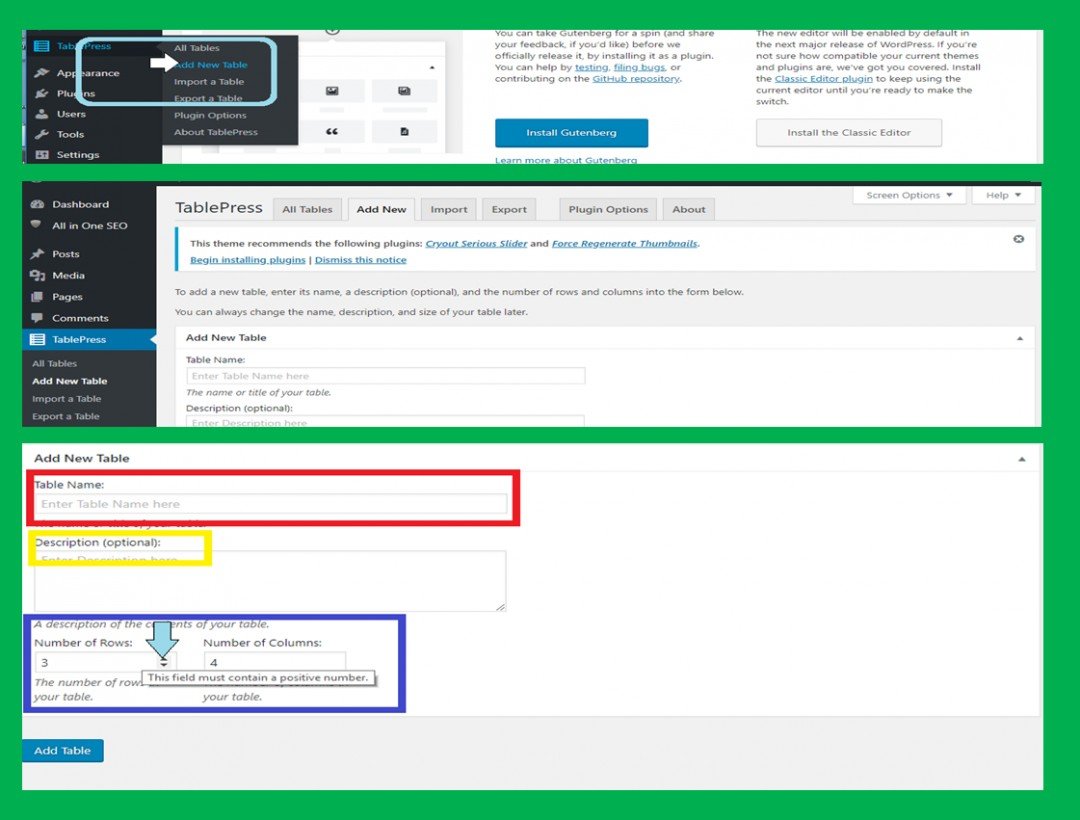This screenshot has height=820, width=1080.
Task: Open the Classic Editor plugin link
Action: (823, 78)
